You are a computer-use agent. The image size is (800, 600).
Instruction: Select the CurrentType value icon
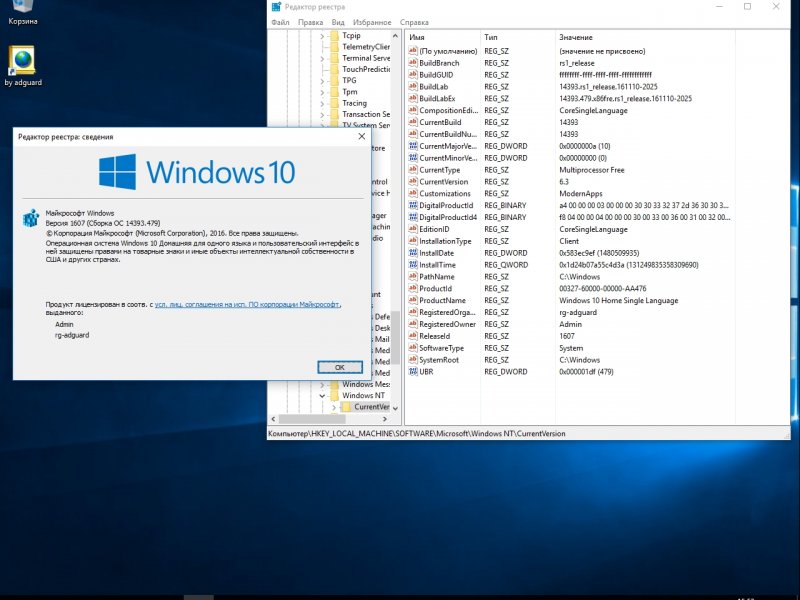413,169
